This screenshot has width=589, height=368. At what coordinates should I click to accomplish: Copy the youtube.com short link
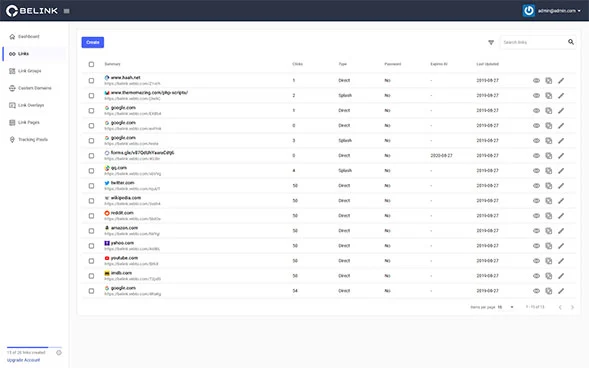pos(548,261)
